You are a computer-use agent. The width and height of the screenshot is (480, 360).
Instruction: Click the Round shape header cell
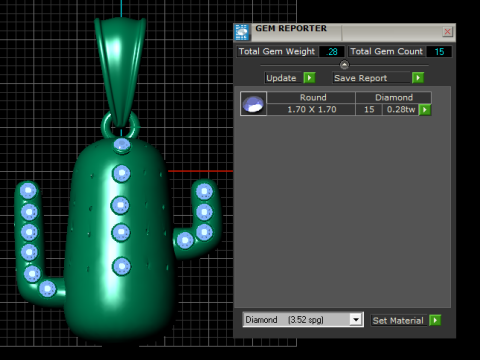click(x=311, y=97)
